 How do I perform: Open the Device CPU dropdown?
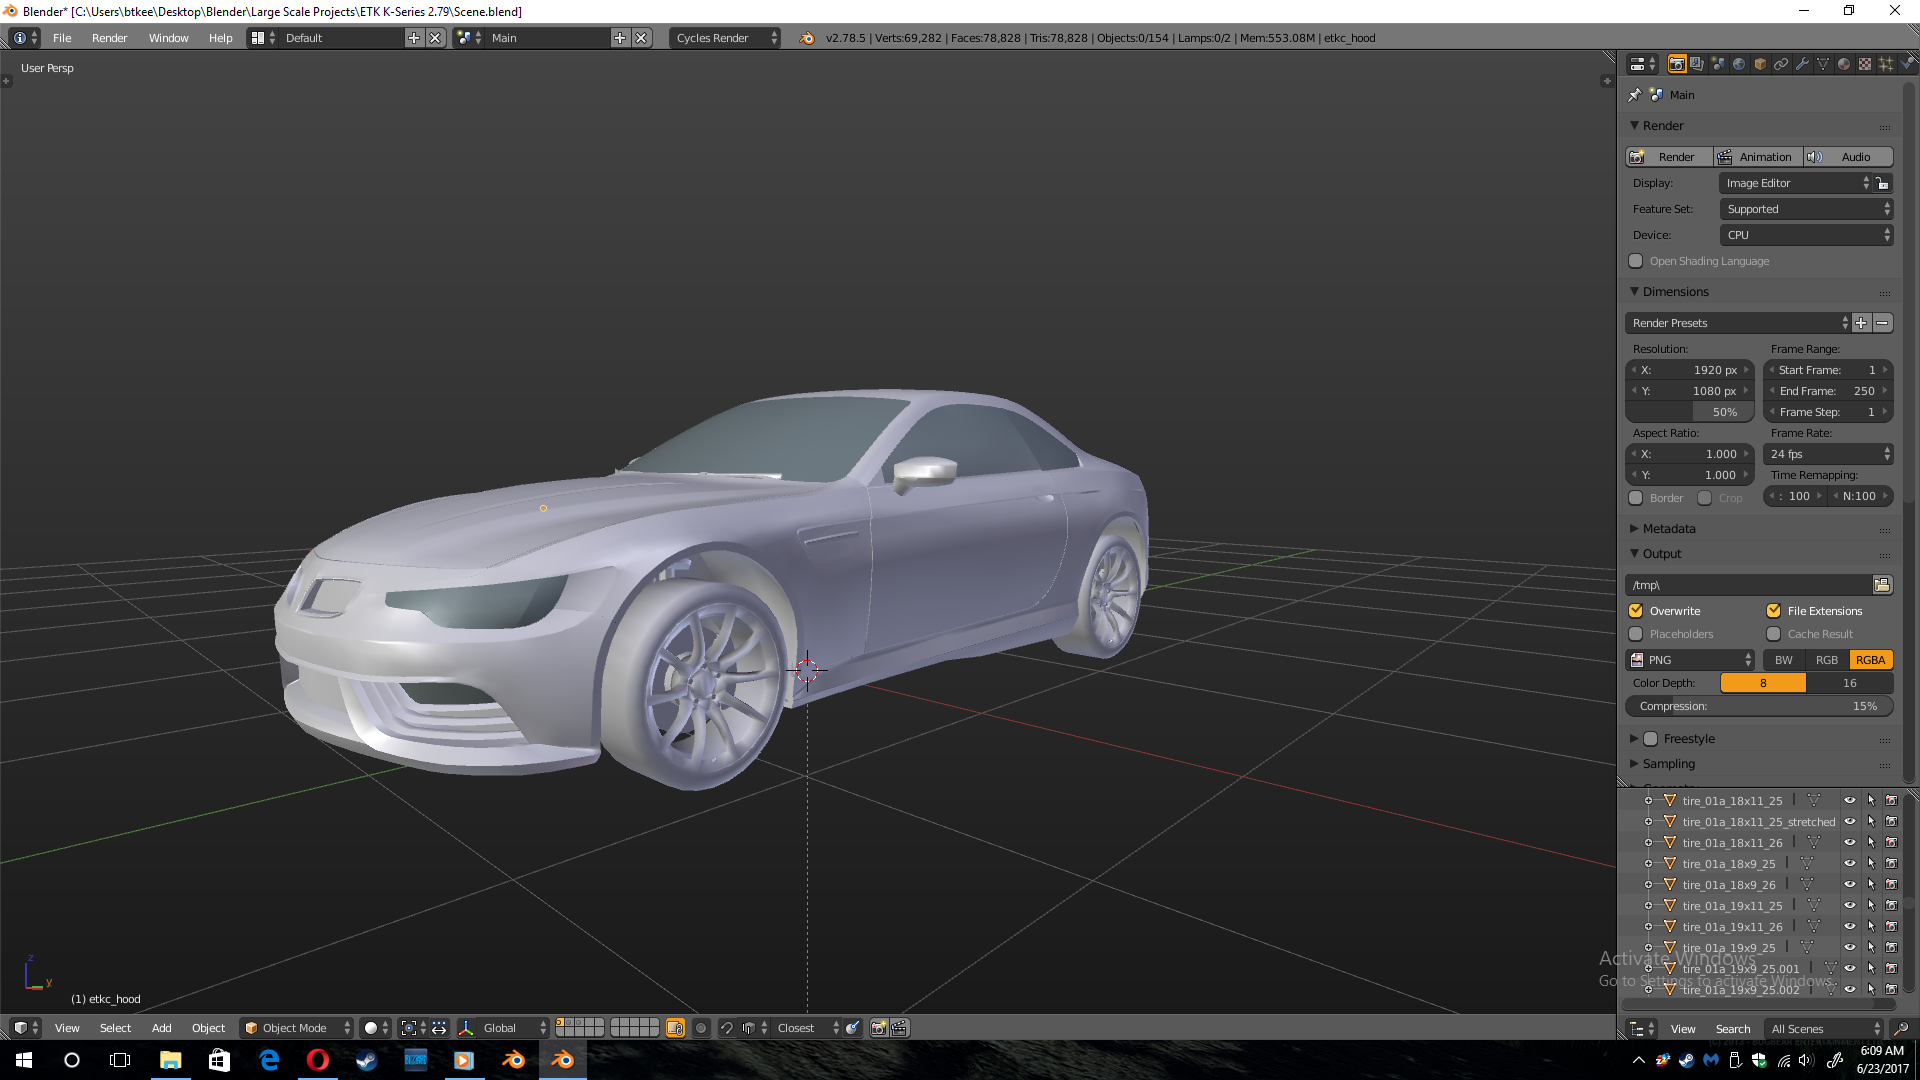point(1806,235)
